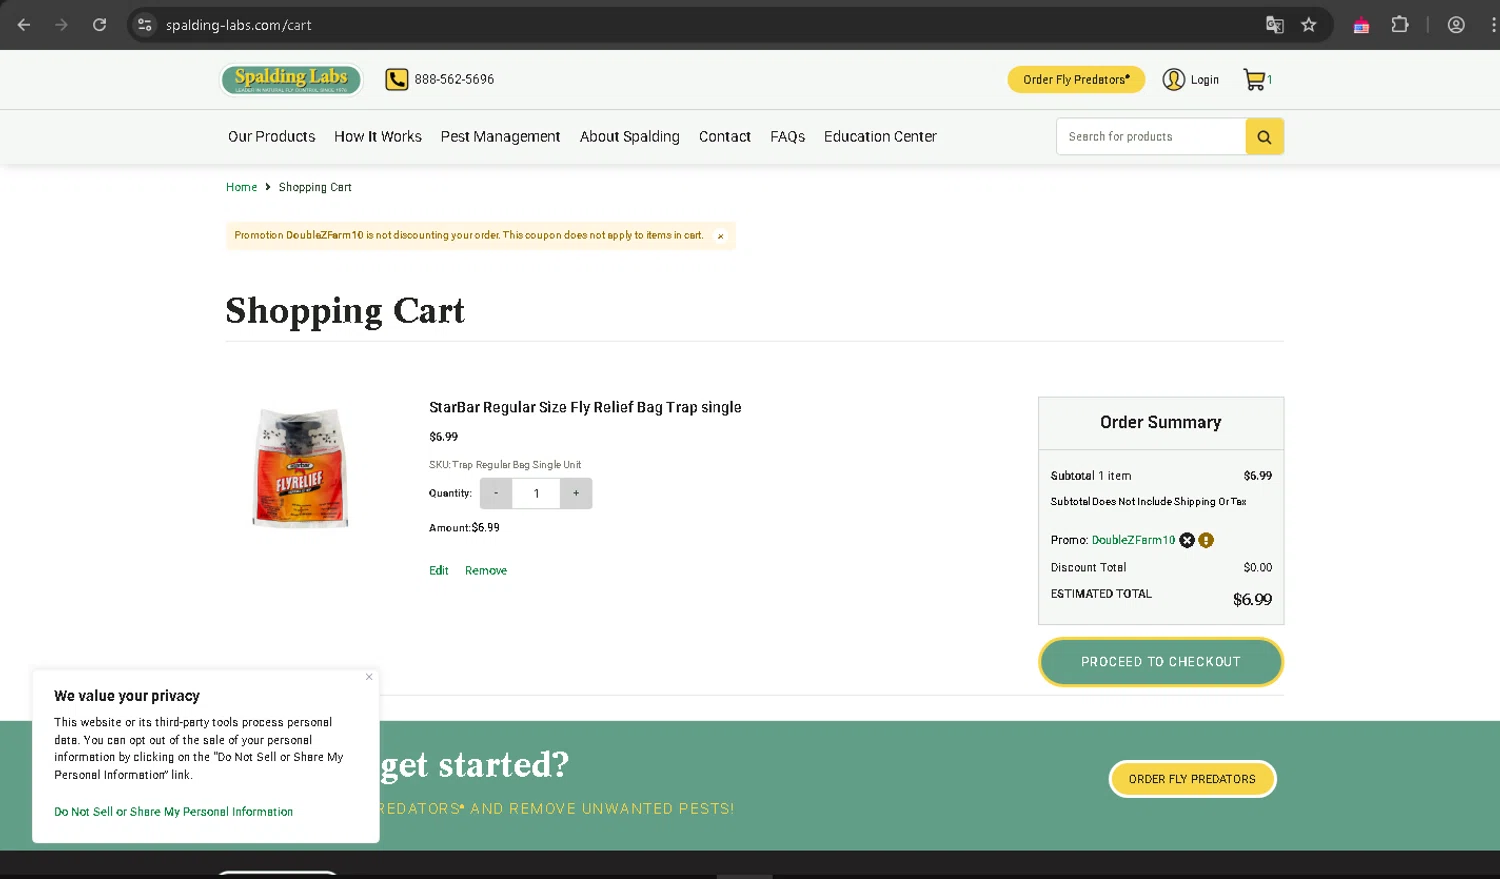Click the yellow search magnifier button
This screenshot has width=1500, height=879.
[1264, 137]
